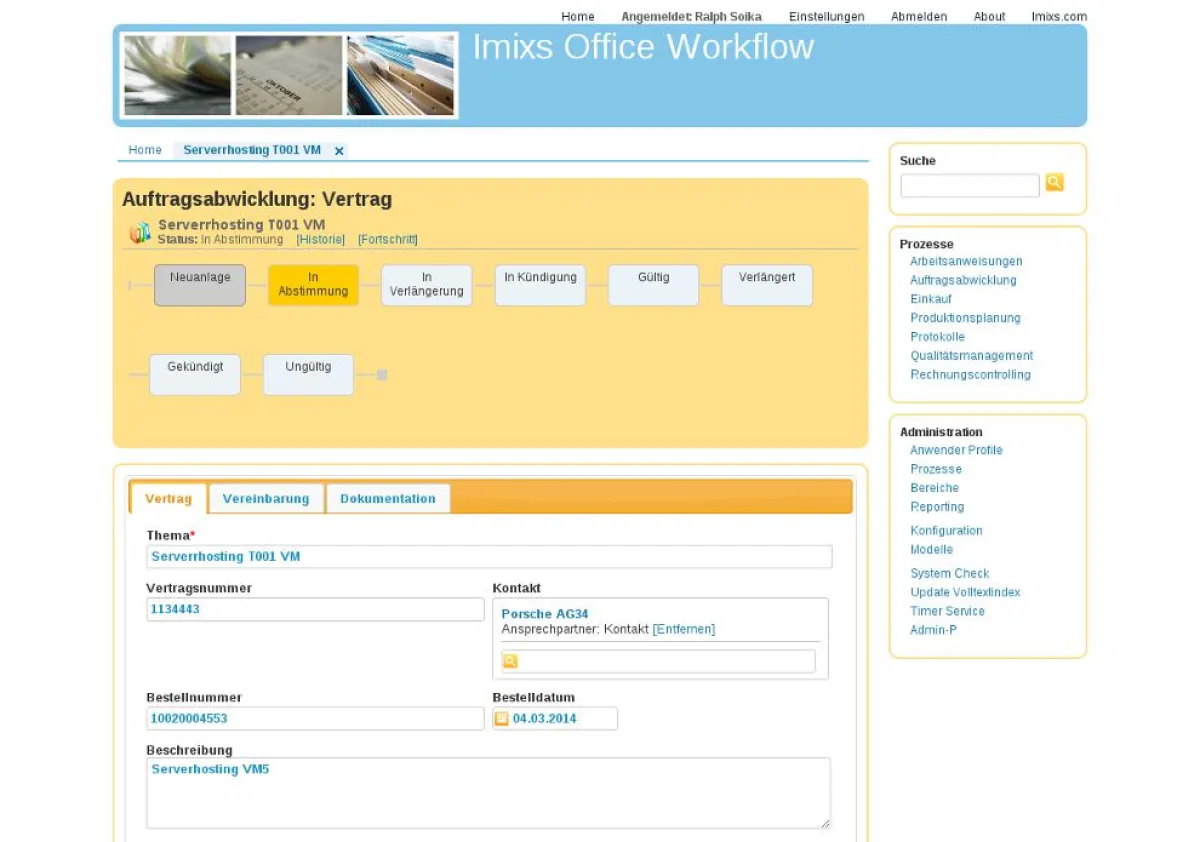1200x842 pixels.
Task: Switch to the Dokumentation tab
Action: click(x=389, y=498)
